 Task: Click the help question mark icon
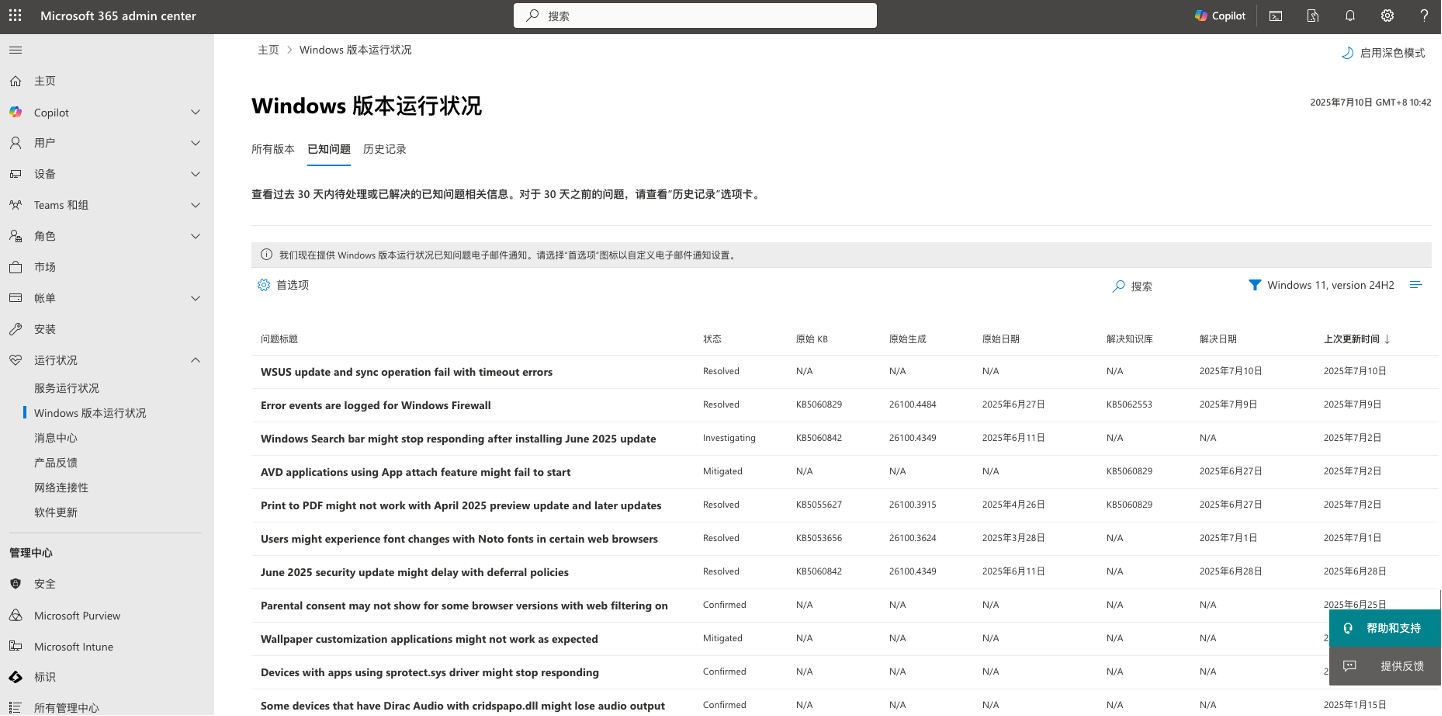[x=1424, y=16]
